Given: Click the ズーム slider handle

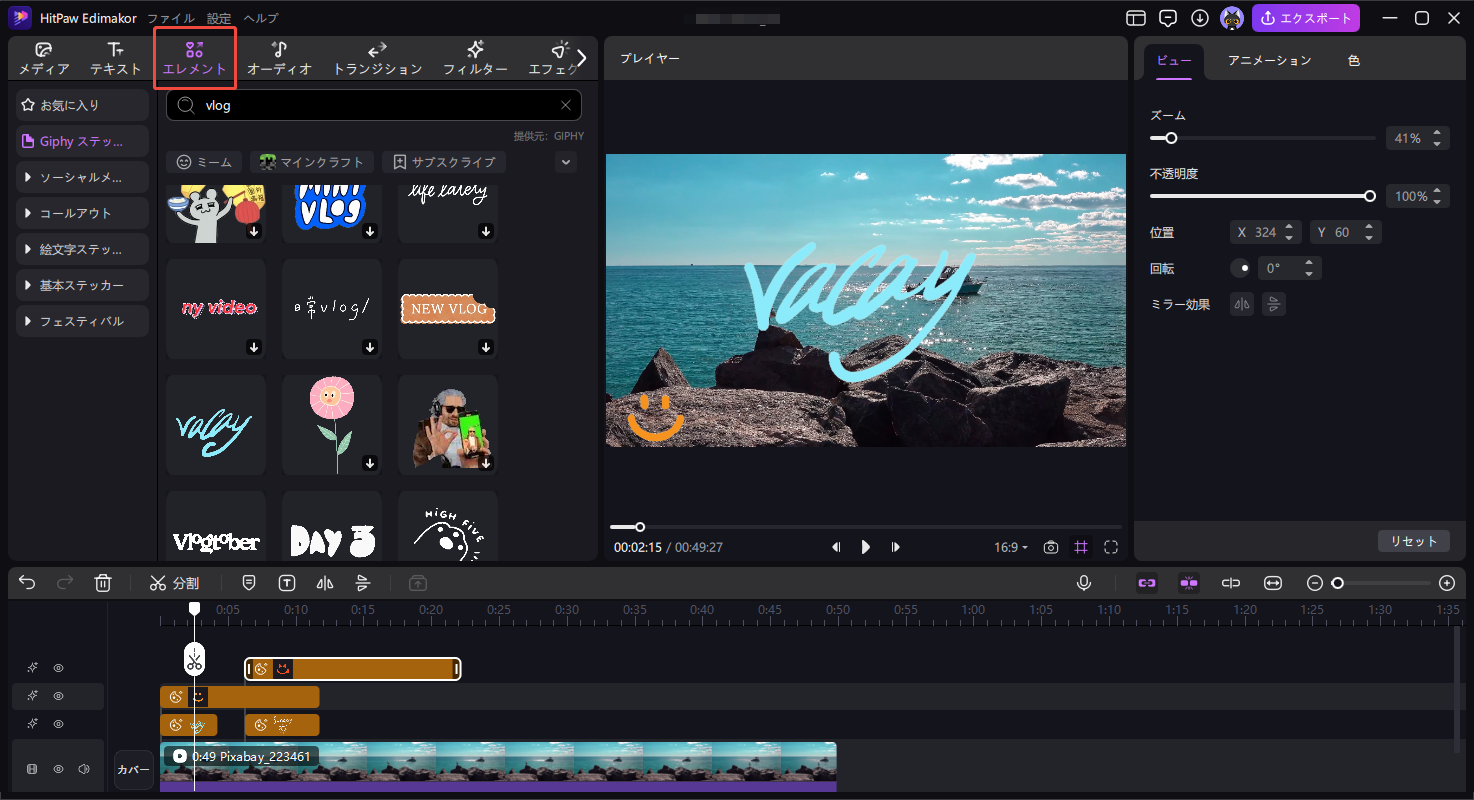Looking at the screenshot, I should (x=1171, y=138).
